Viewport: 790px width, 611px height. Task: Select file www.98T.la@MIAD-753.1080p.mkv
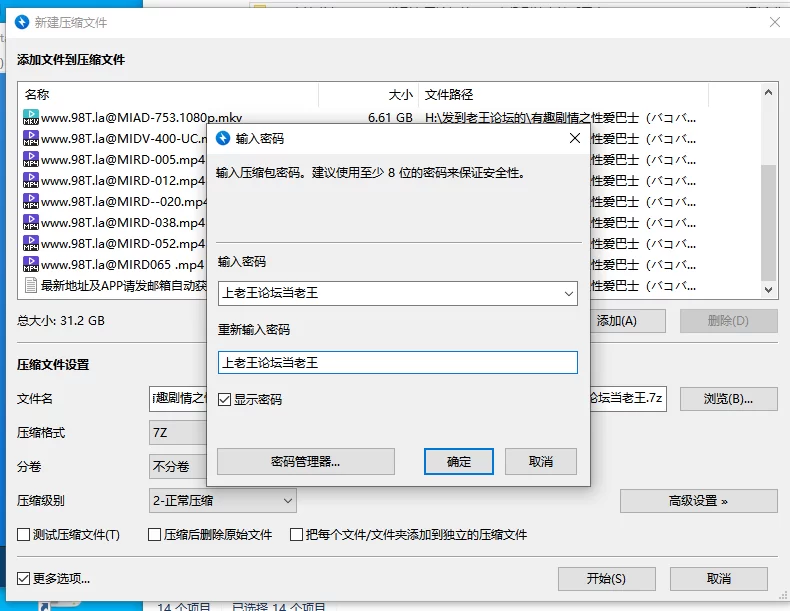(x=142, y=118)
